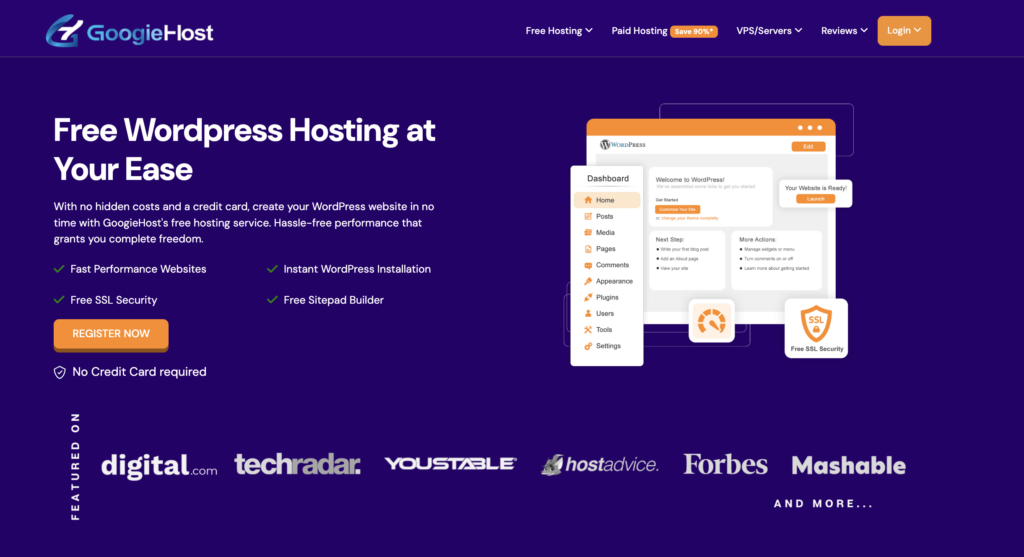
Task: Click the Forbes logo
Action: pyautogui.click(x=726, y=464)
